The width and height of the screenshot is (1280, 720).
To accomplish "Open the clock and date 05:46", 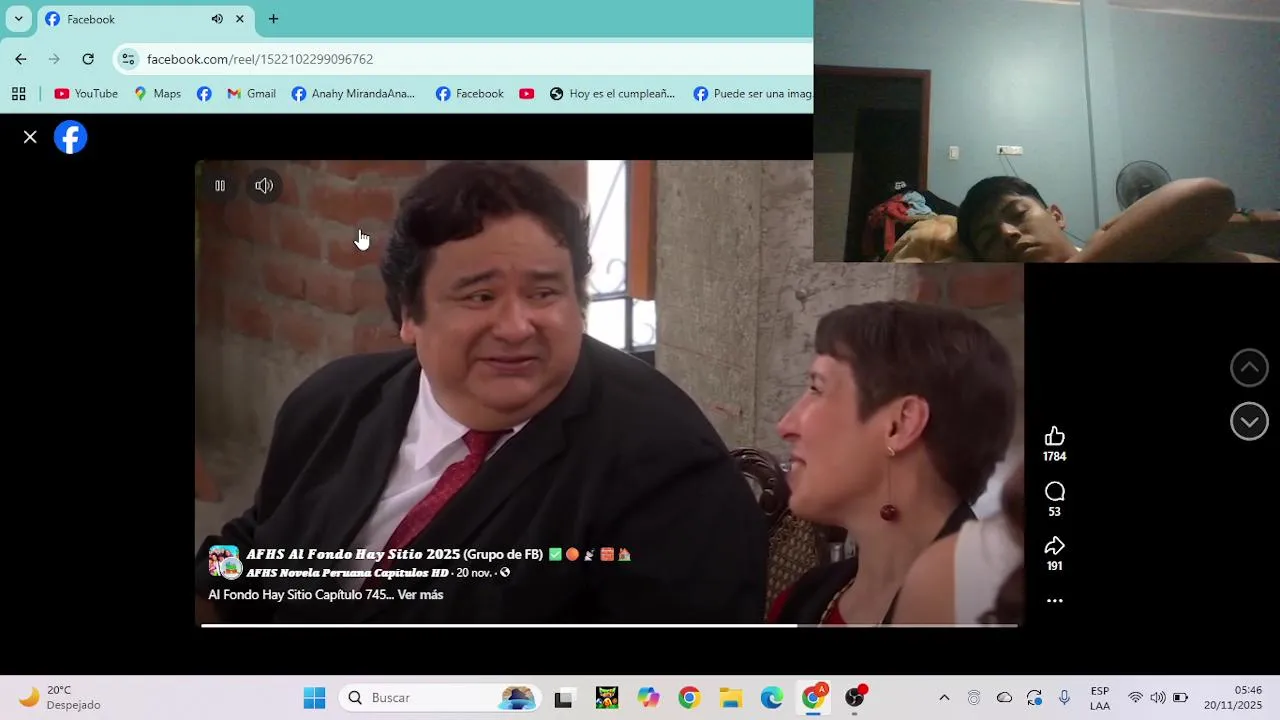I will click(x=1235, y=697).
